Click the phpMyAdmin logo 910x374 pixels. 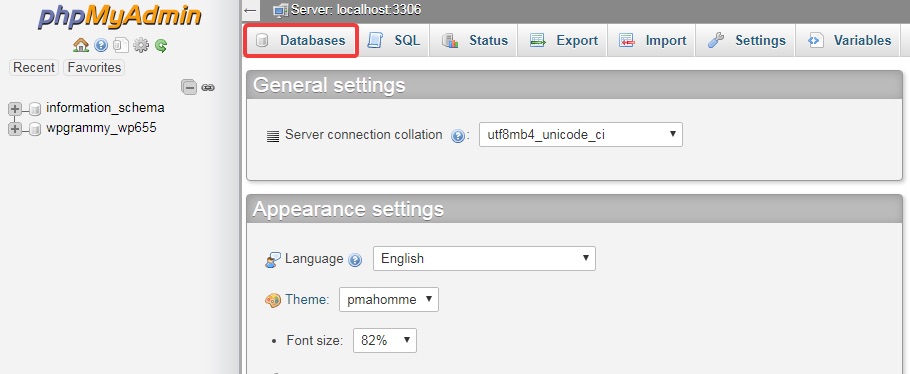[x=120, y=16]
